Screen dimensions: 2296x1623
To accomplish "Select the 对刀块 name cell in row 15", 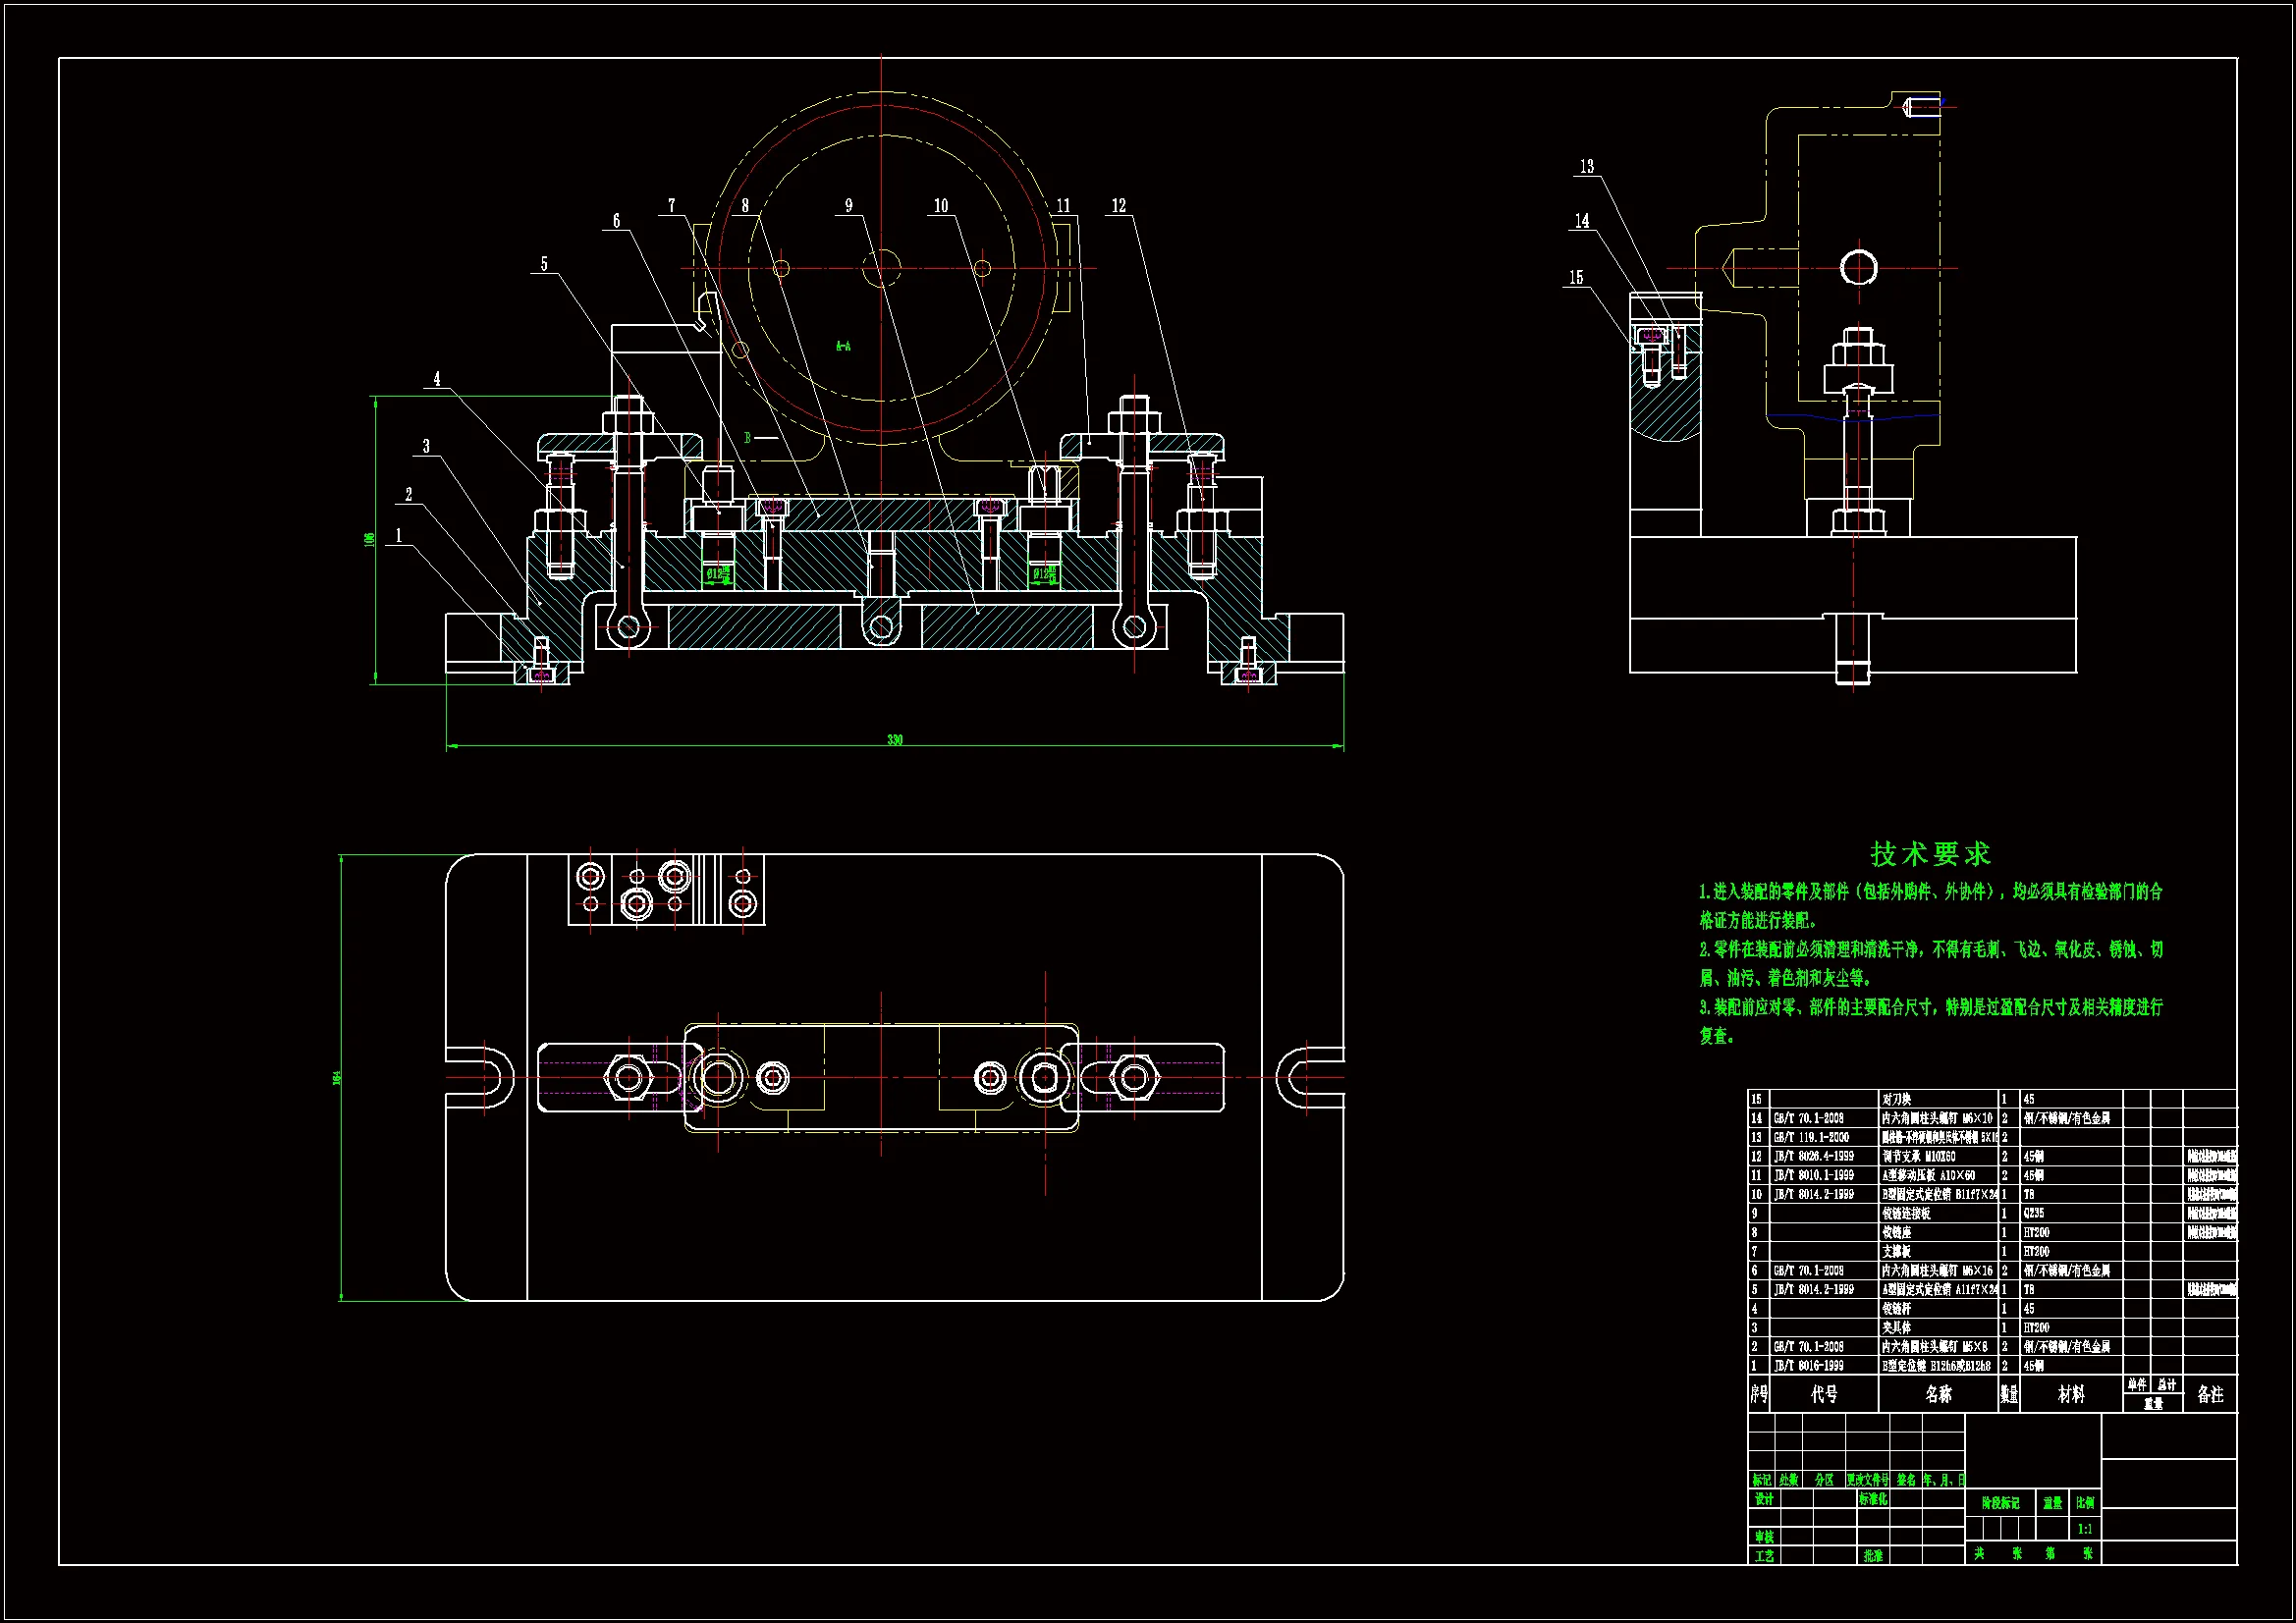I will point(1896,1099).
